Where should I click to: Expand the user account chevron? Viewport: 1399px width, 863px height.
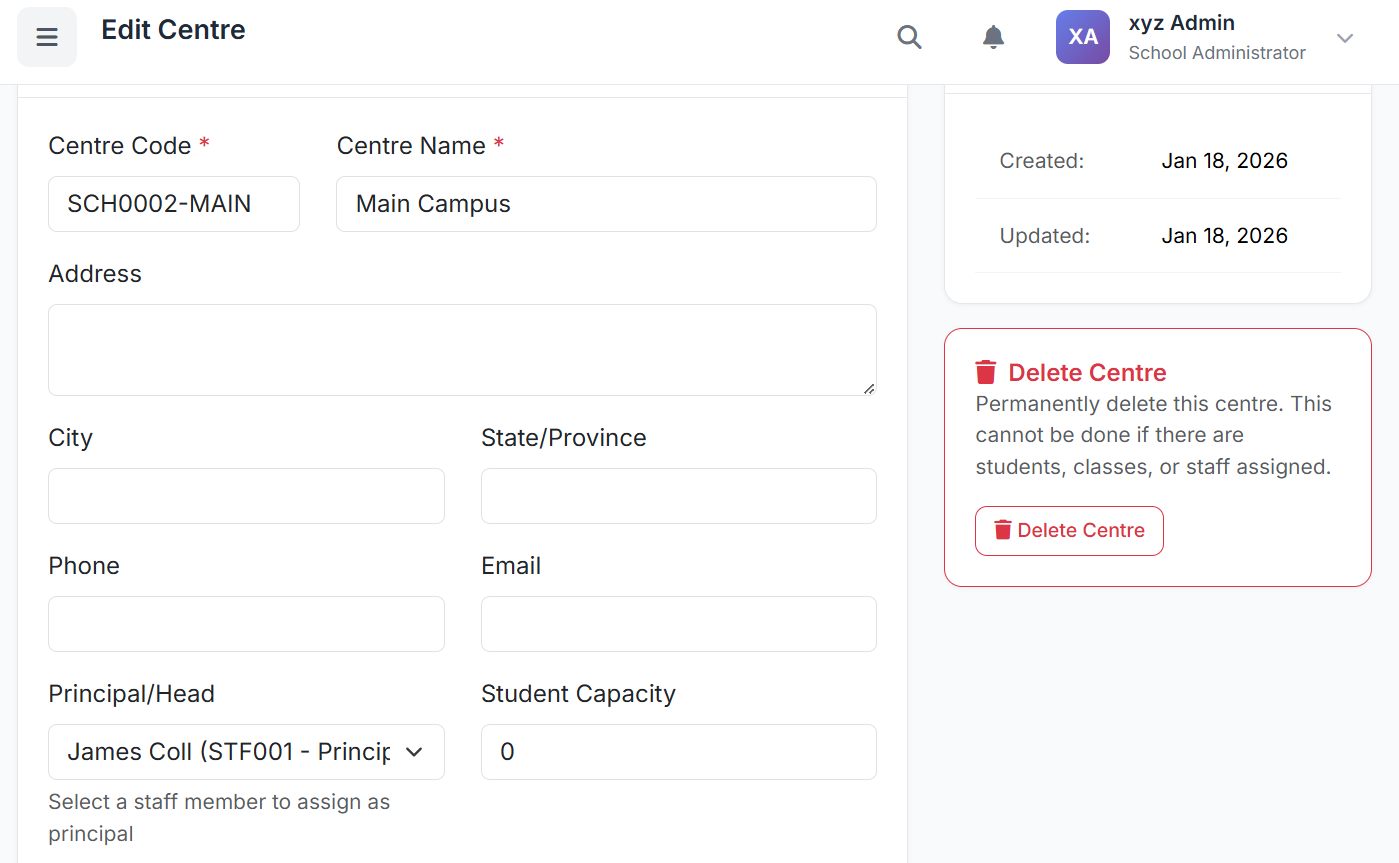1345,38
